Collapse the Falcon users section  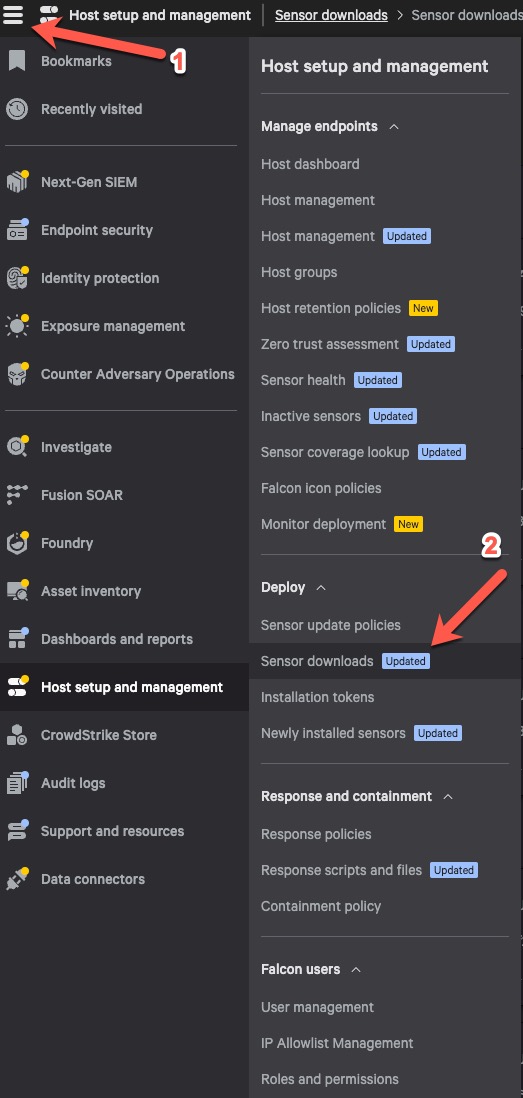(x=356, y=970)
